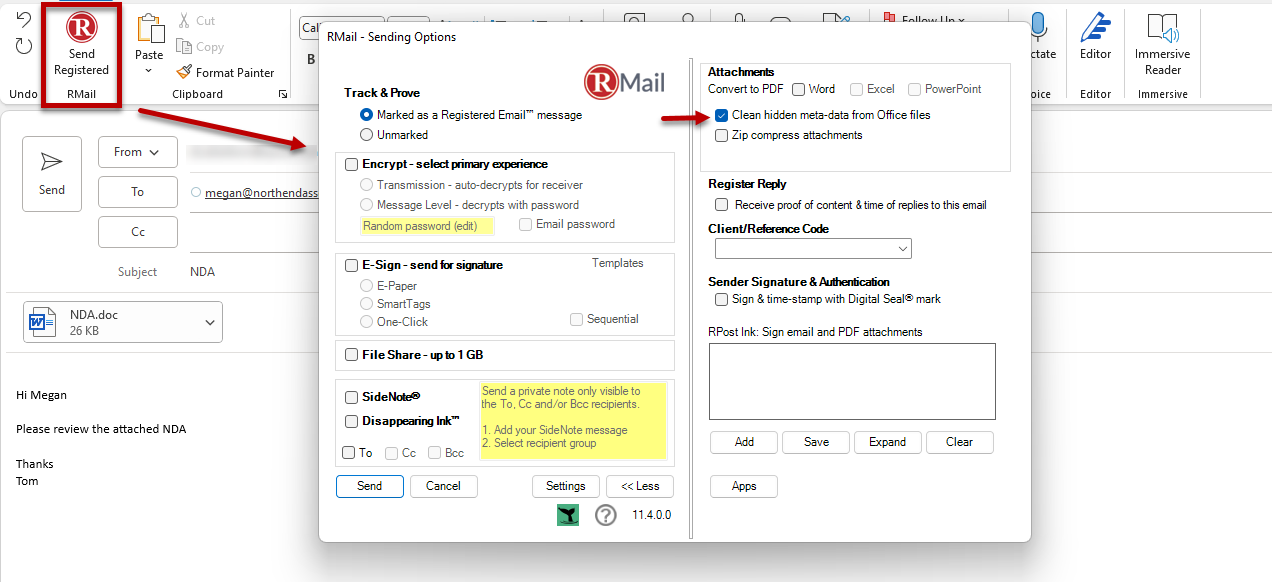Click the help question mark icon
The width and height of the screenshot is (1272, 582).
pyautogui.click(x=605, y=515)
